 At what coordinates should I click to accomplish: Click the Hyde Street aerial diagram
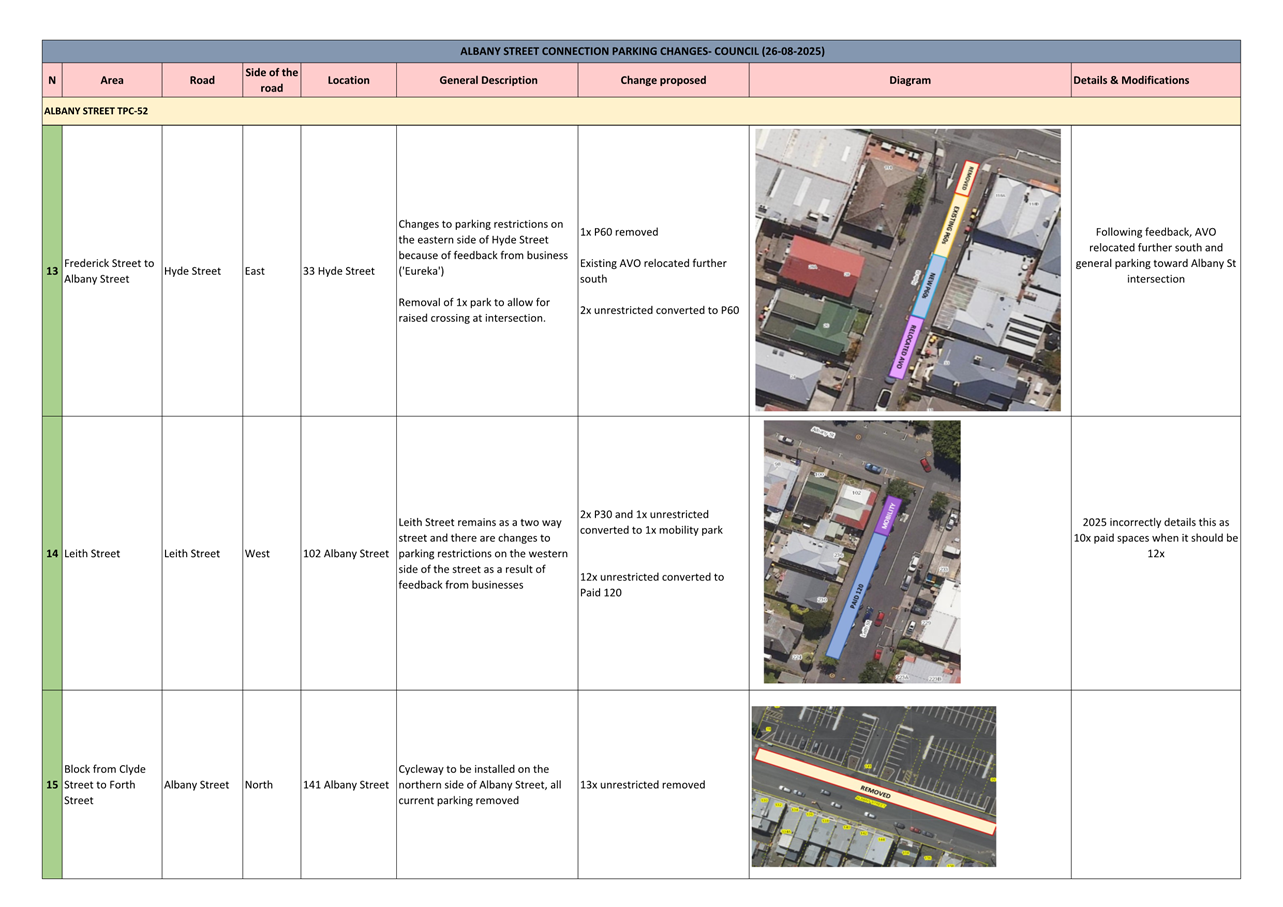tap(907, 270)
